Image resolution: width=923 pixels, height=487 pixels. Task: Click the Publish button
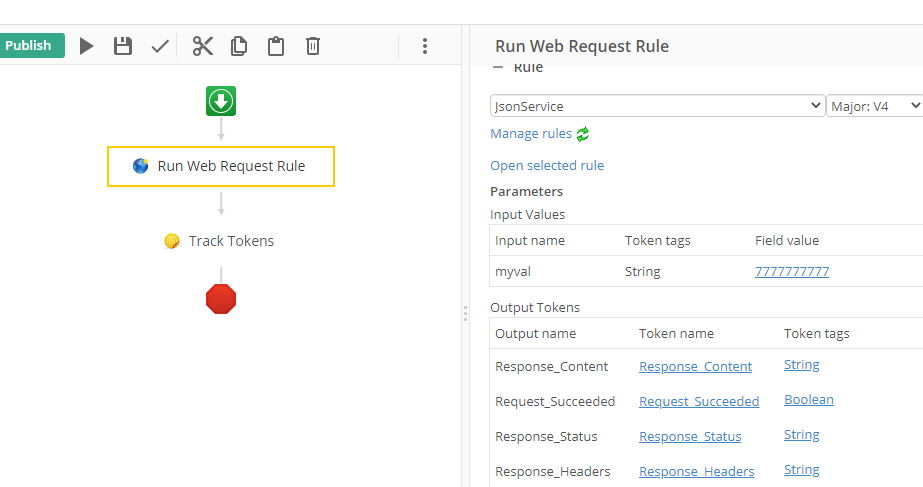pyautogui.click(x=30, y=46)
